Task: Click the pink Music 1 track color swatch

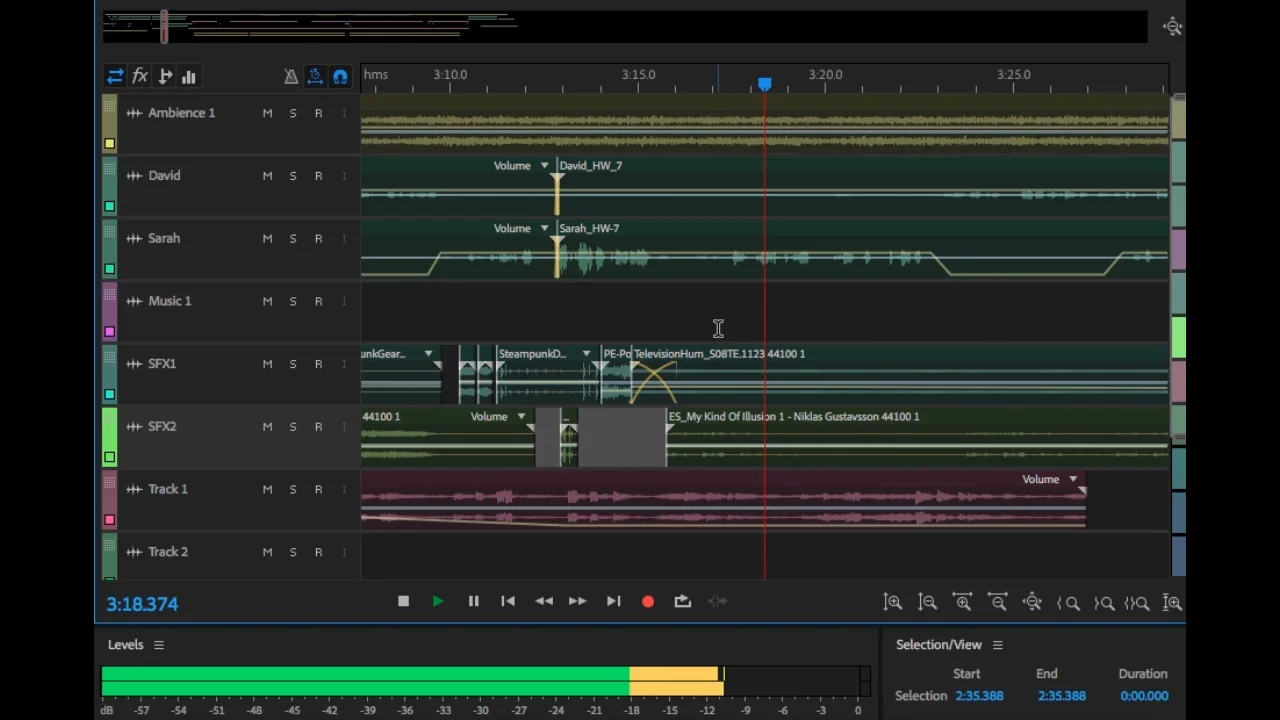Action: [109, 331]
